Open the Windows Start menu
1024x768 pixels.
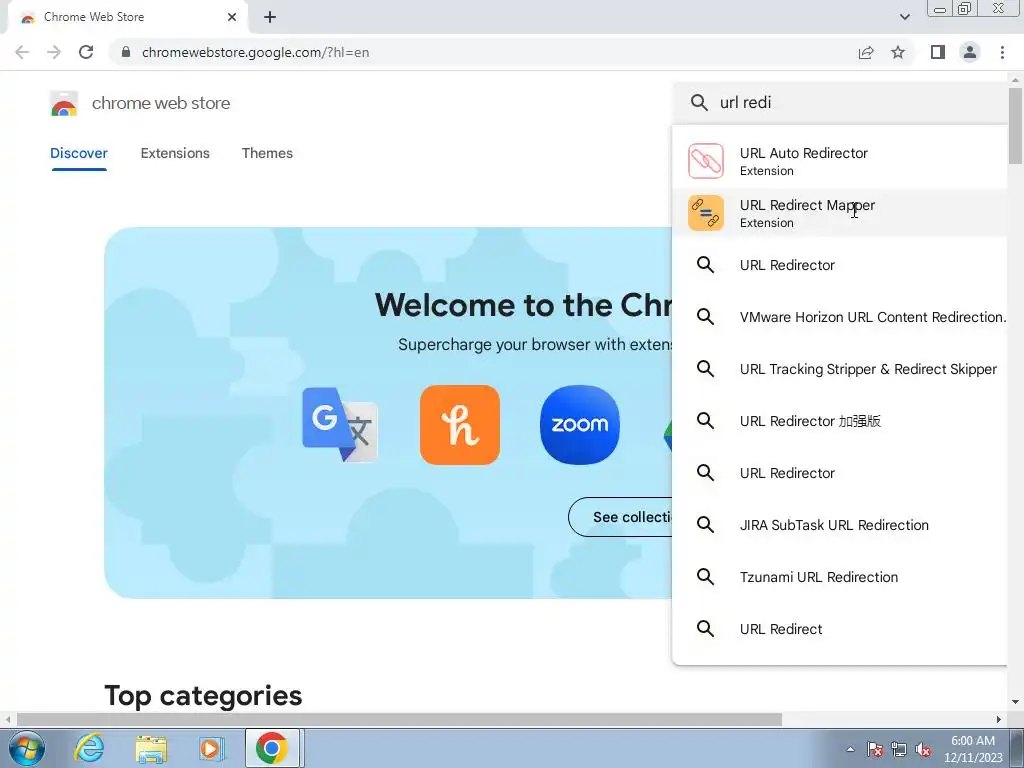point(27,748)
